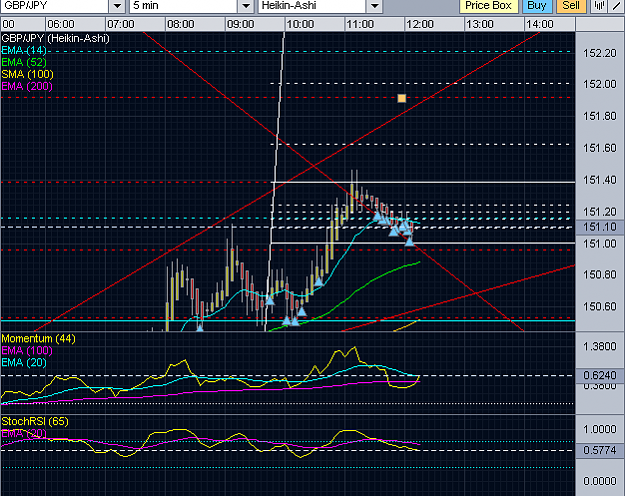The height and width of the screenshot is (496, 625).
Task: Select the trend line drawing tool
Action: click(617, 6)
